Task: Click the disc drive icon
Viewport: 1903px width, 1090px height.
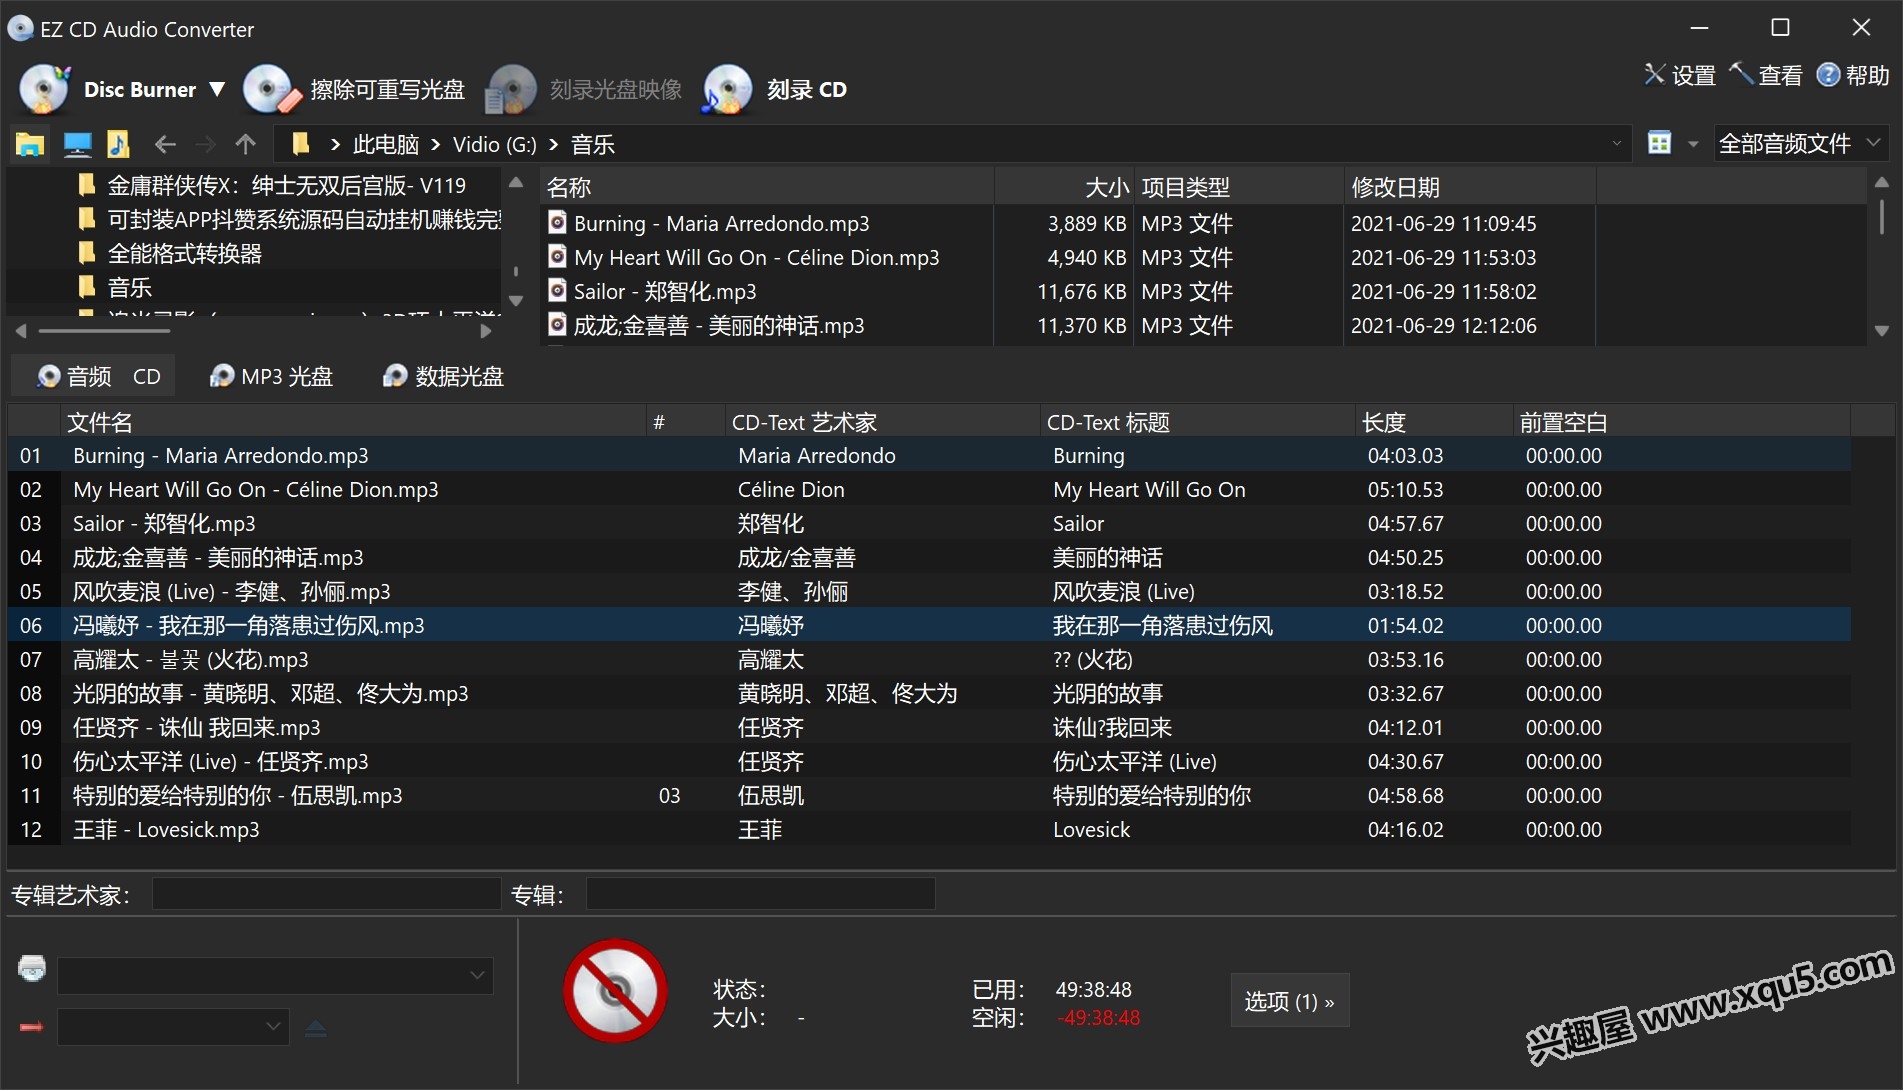Action: point(32,968)
